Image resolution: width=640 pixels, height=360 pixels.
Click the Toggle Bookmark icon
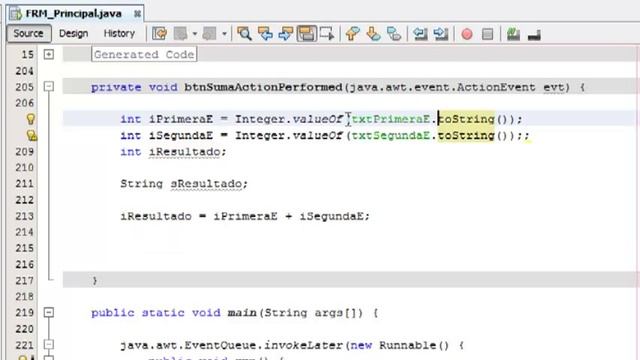point(393,33)
